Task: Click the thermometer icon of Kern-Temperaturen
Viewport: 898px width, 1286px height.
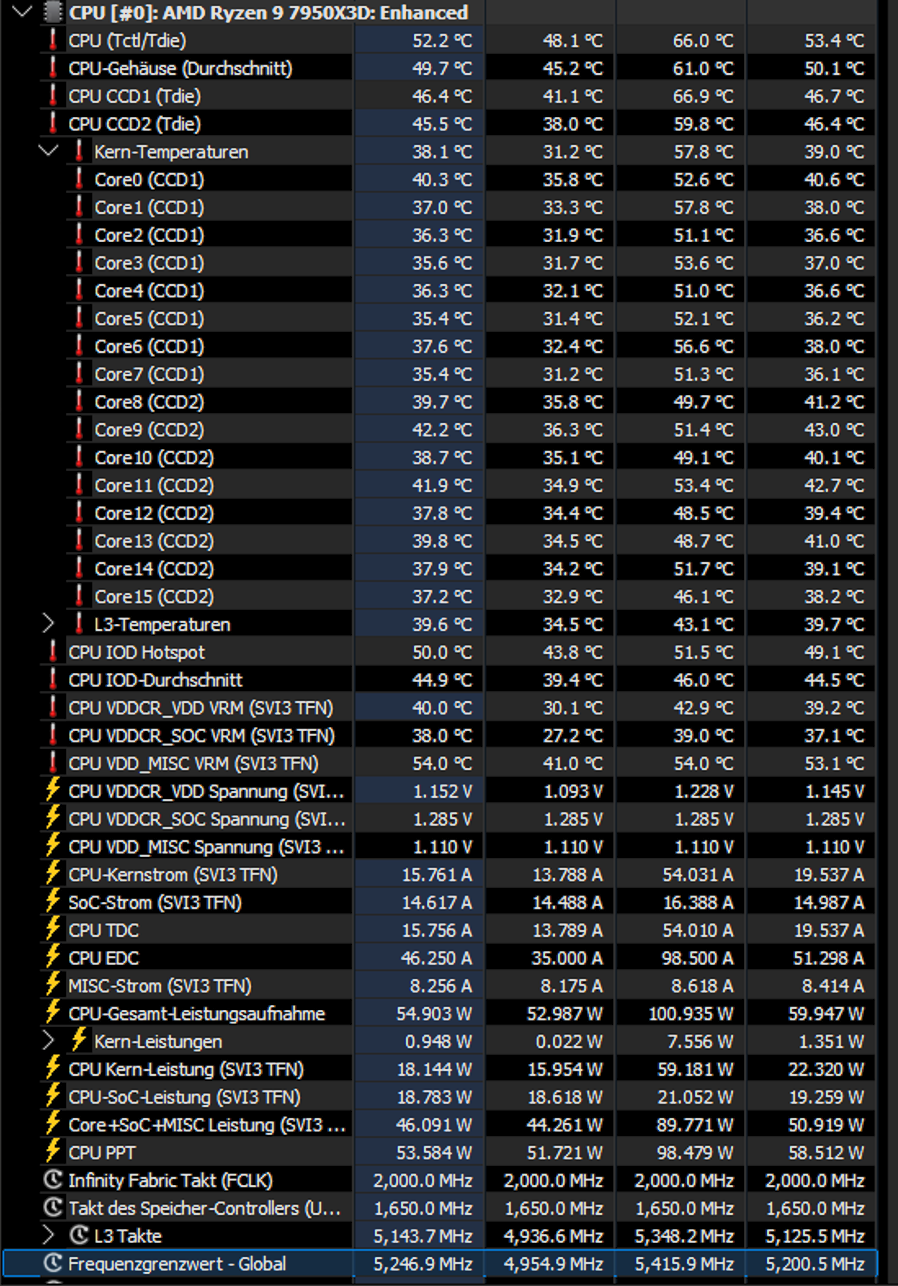Action: click(x=79, y=152)
